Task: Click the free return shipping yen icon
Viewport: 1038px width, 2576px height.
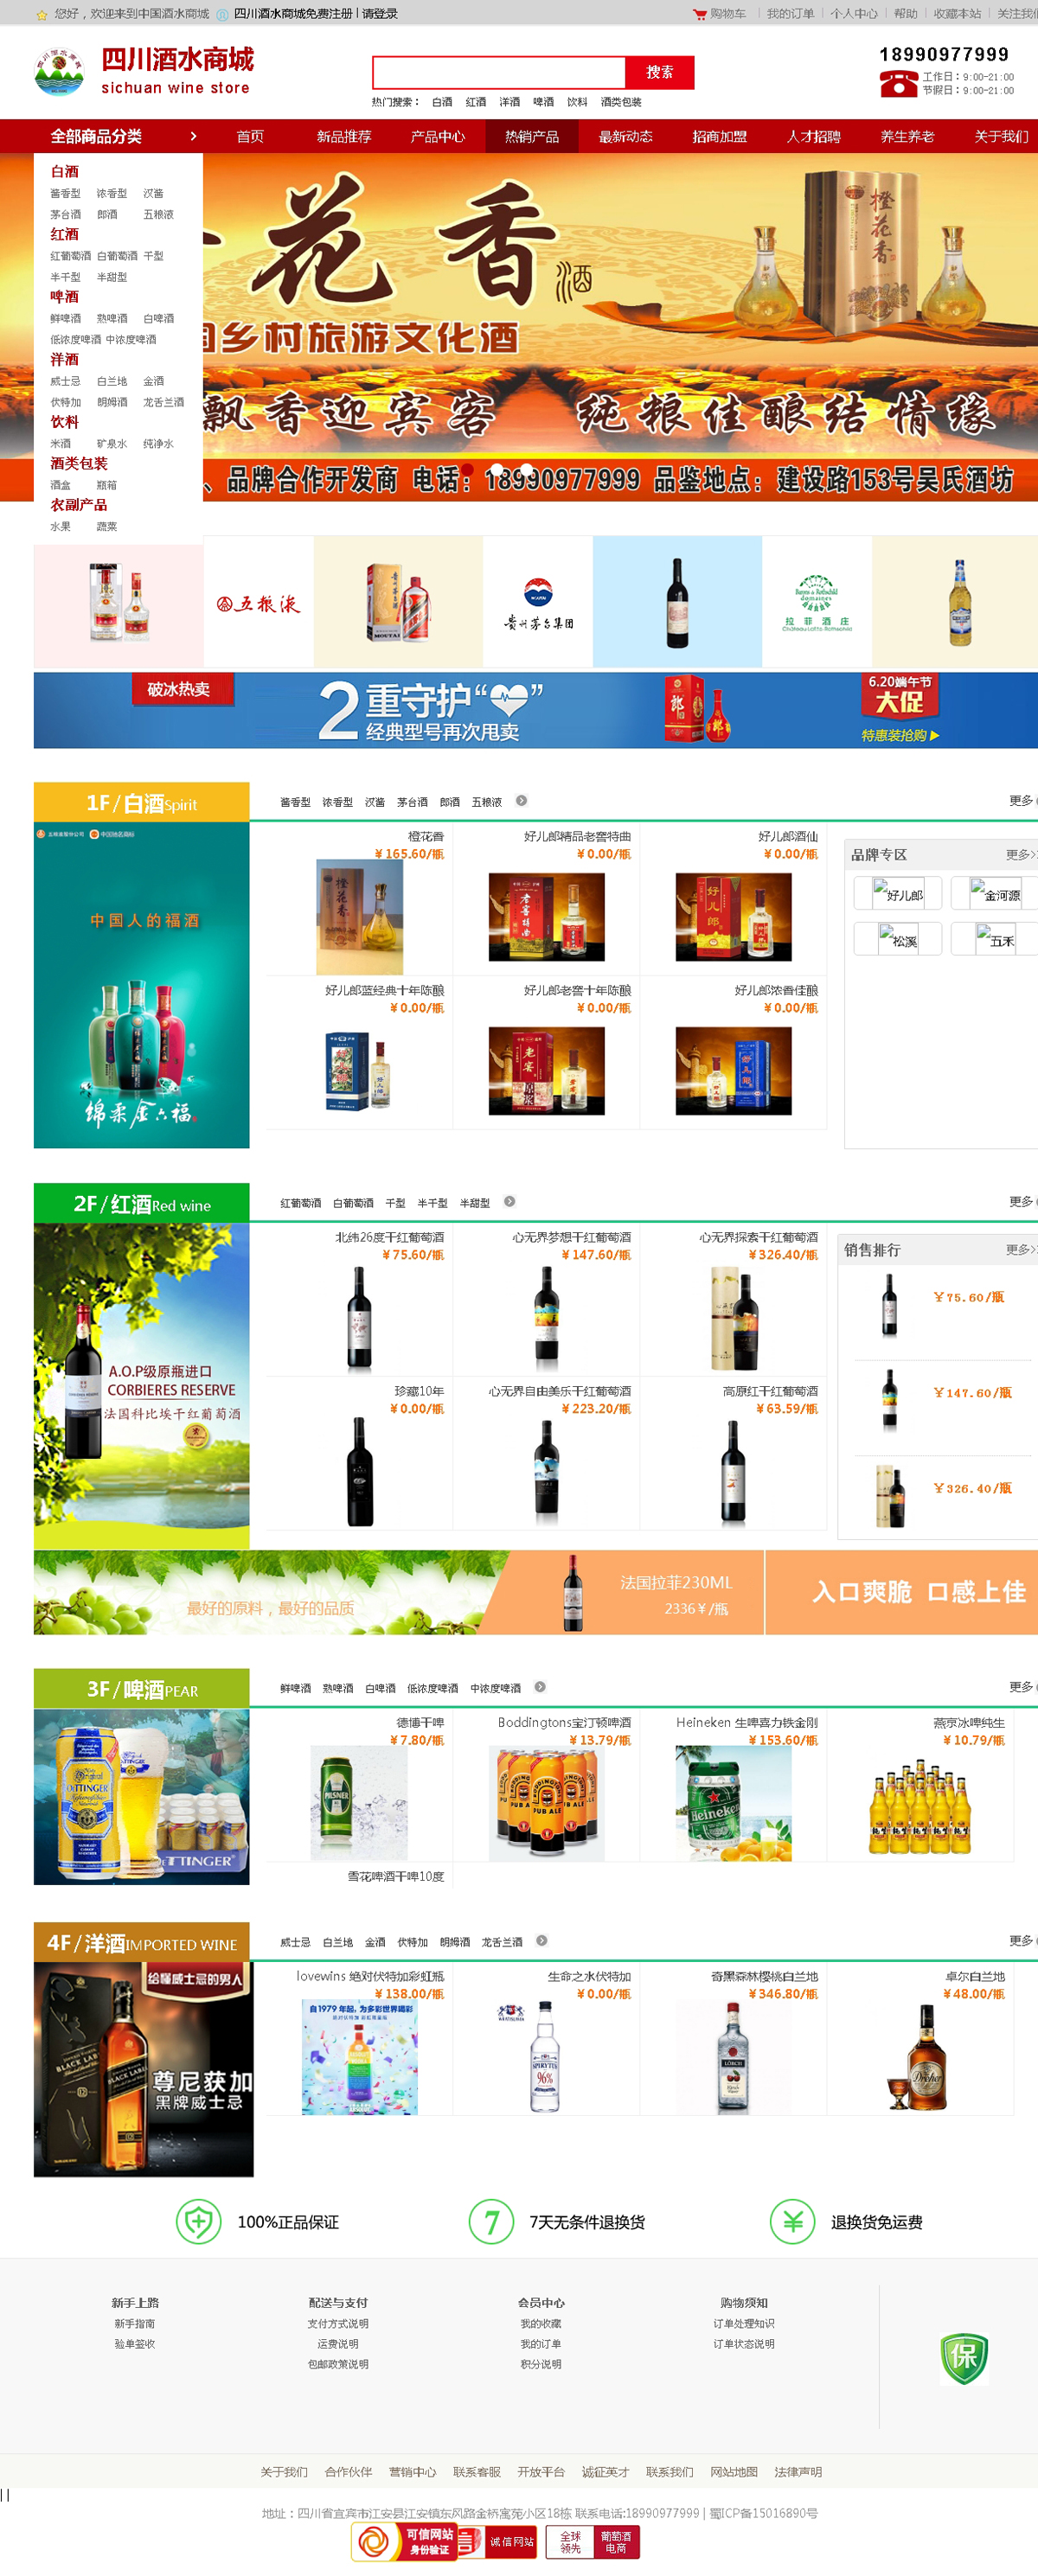Action: pyautogui.click(x=792, y=2221)
